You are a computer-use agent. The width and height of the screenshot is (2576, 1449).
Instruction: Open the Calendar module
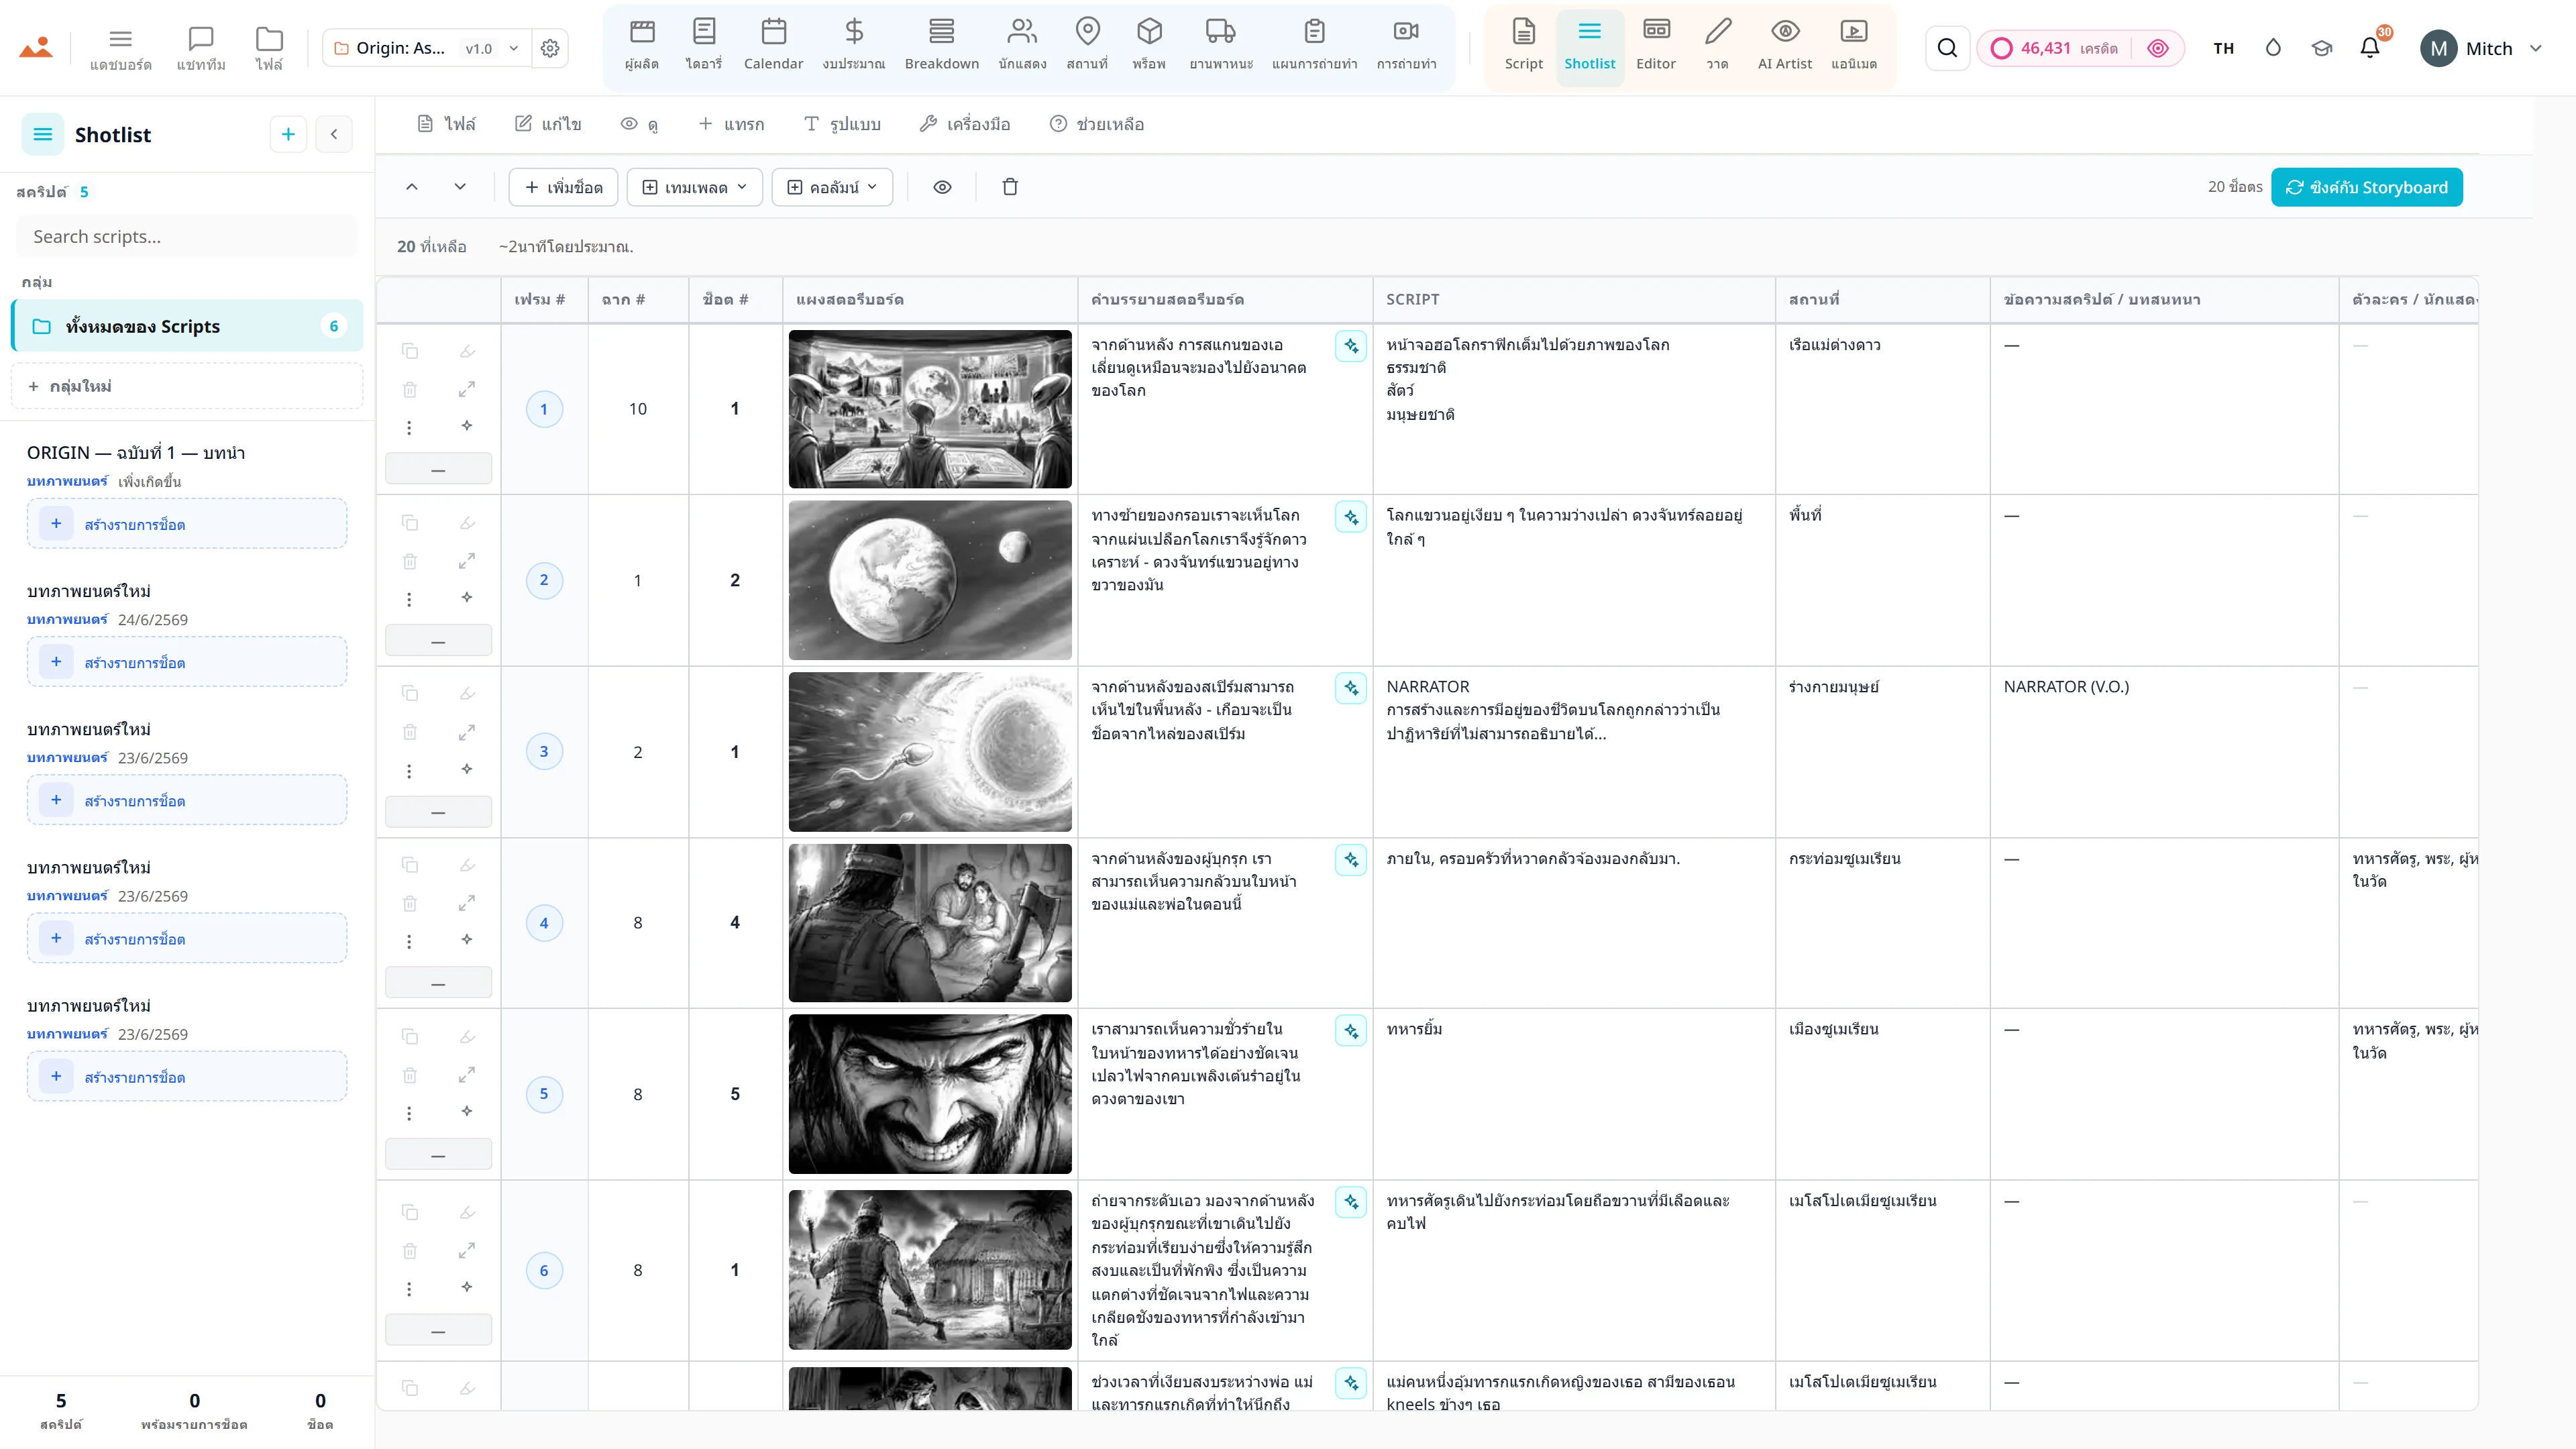(x=773, y=46)
